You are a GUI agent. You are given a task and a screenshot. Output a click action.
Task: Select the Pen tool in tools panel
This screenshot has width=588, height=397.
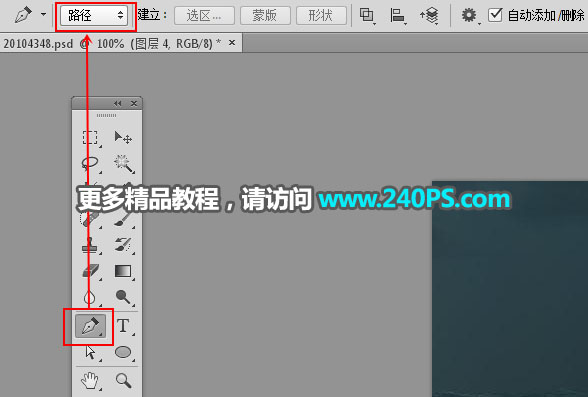tap(90, 326)
